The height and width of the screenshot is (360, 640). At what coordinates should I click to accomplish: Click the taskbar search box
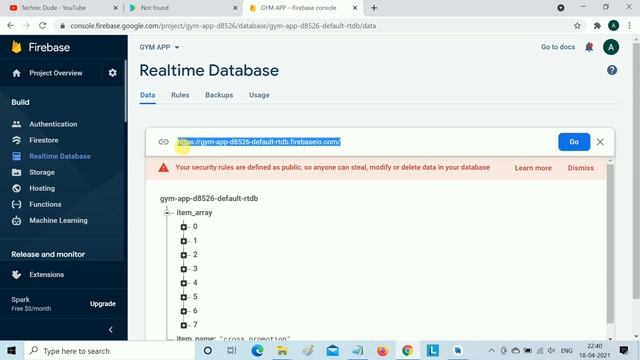point(109,351)
